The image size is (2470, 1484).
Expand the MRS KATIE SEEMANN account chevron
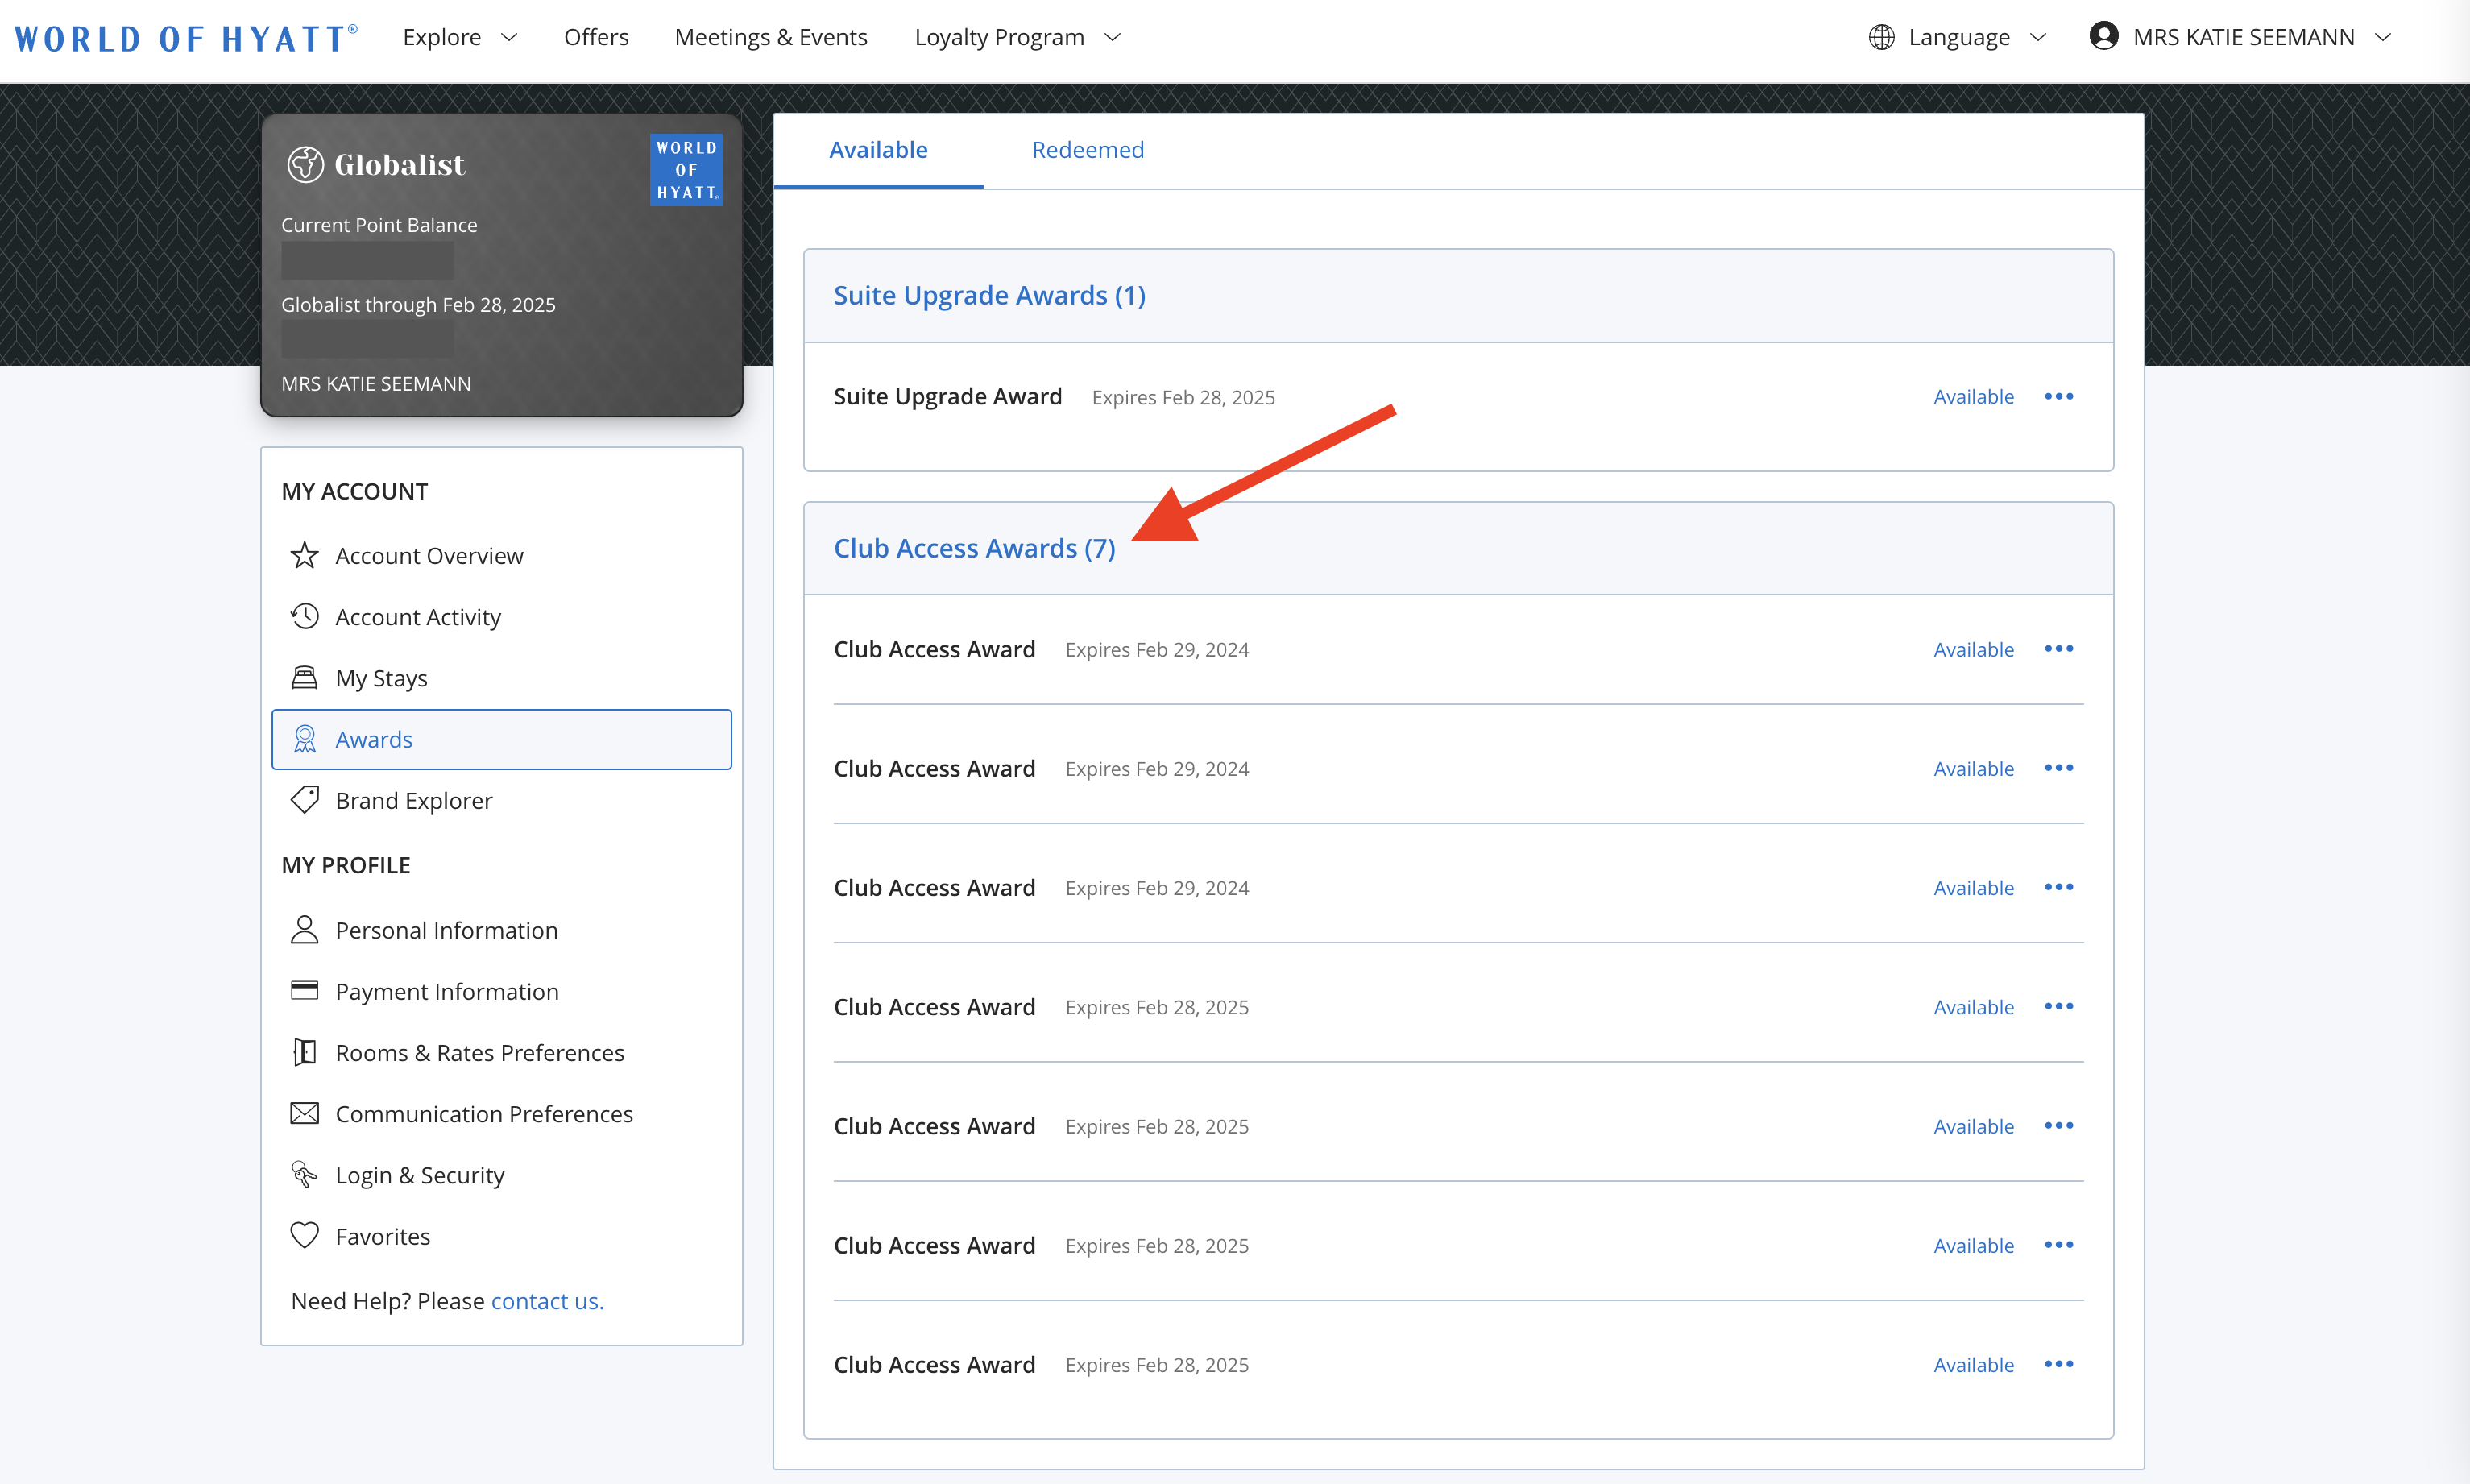(2383, 38)
